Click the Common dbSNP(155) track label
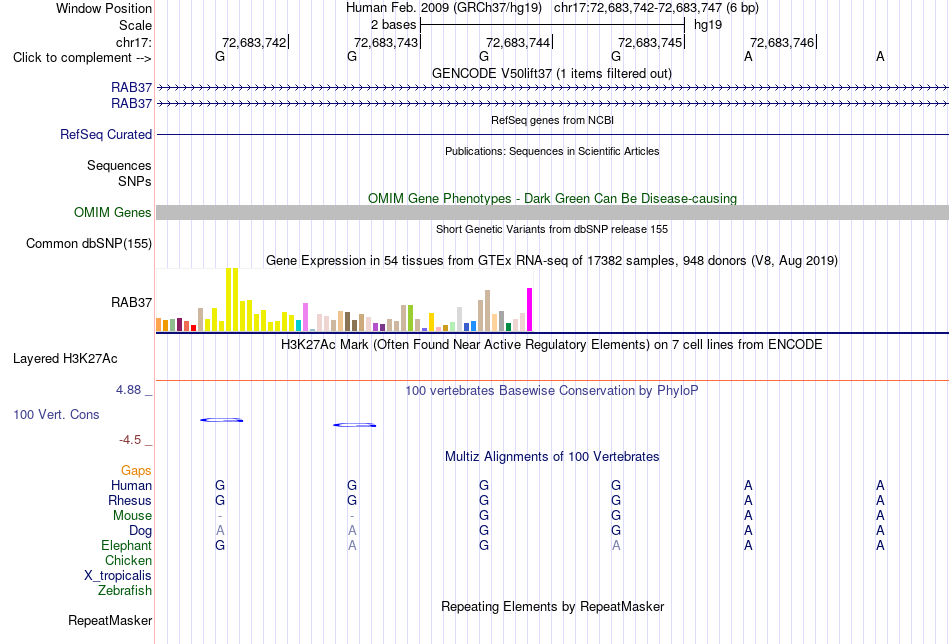This screenshot has height=644, width=950. (88, 244)
